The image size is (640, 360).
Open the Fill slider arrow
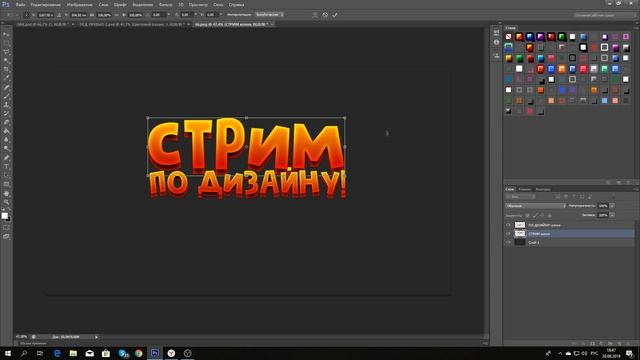(612, 215)
